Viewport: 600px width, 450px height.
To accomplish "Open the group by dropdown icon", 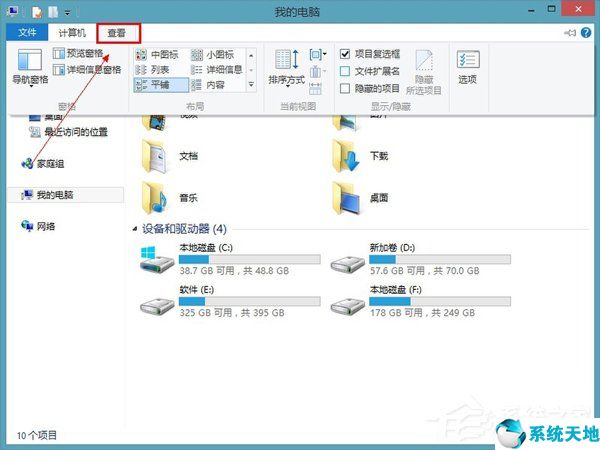I will click(318, 54).
